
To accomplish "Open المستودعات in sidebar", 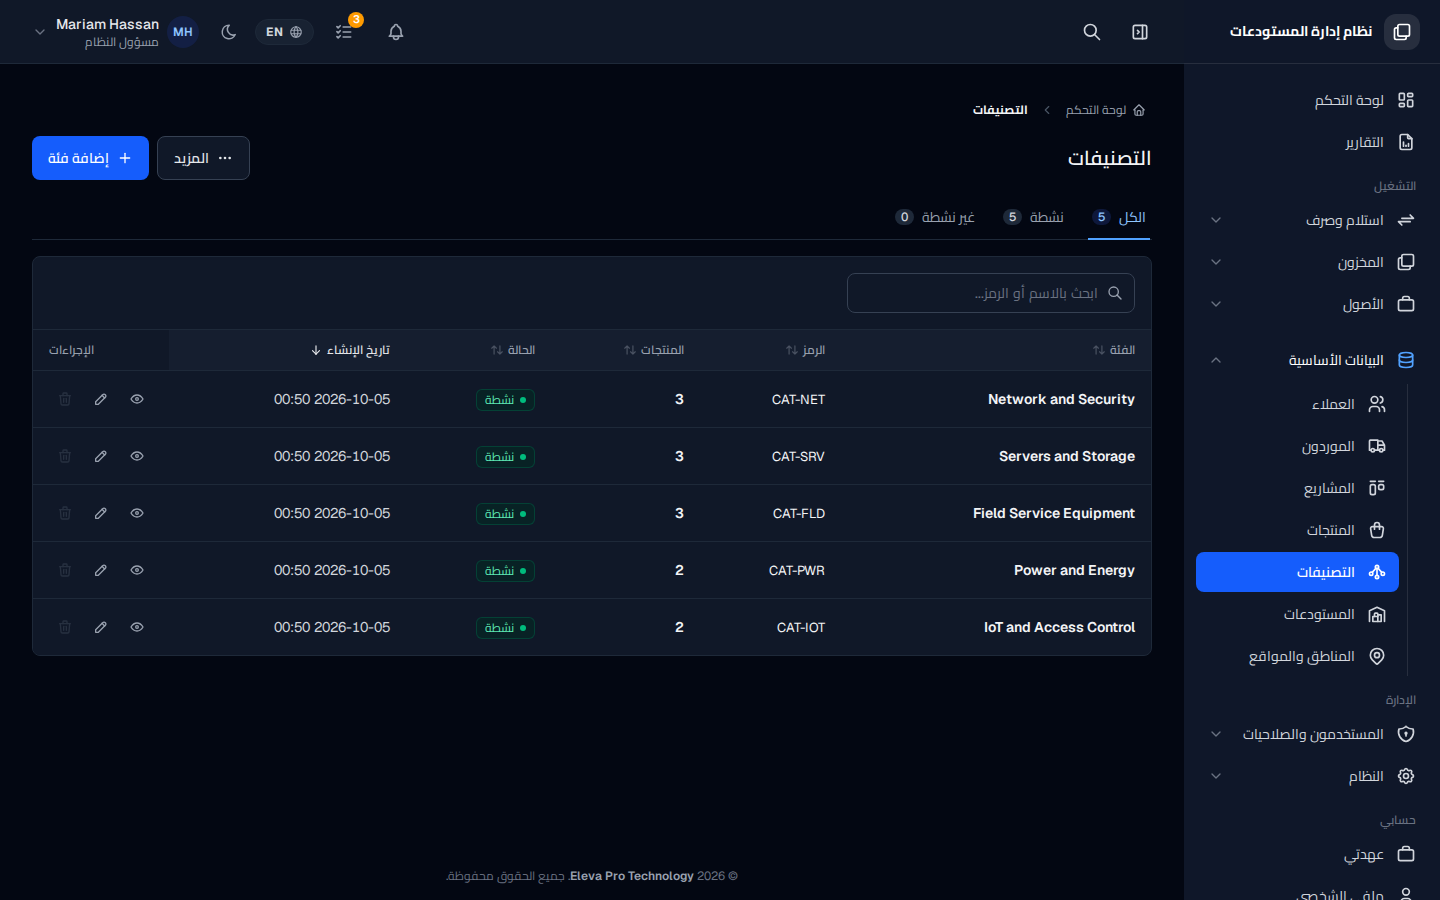I will (x=1298, y=614).
